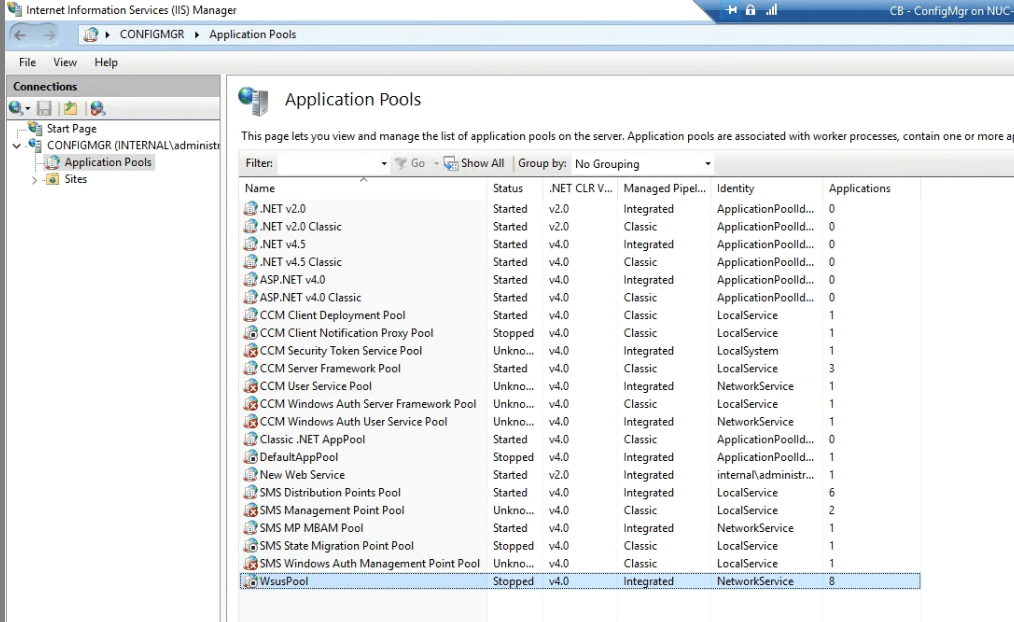Screen dimensions: 1014x622
Task: Click the Up folder icon in Connections
Action: pyautogui.click(x=70, y=108)
